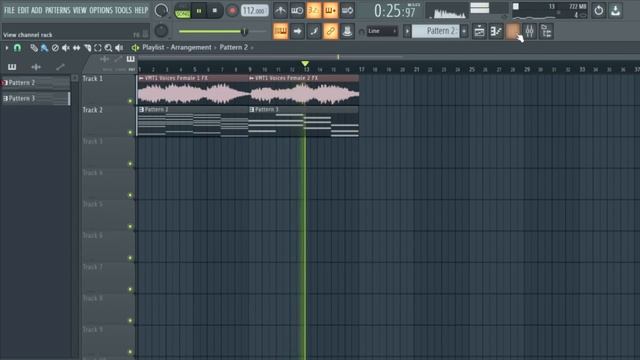Click the previous pattern arrow button
The height and width of the screenshot is (360, 640).
pyautogui.click(x=407, y=31)
